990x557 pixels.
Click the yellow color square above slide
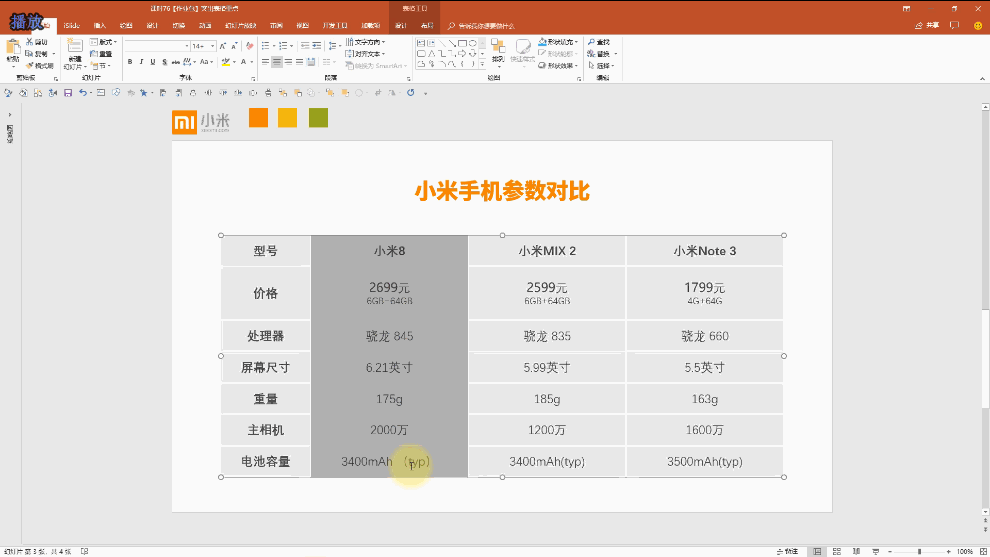tap(287, 117)
